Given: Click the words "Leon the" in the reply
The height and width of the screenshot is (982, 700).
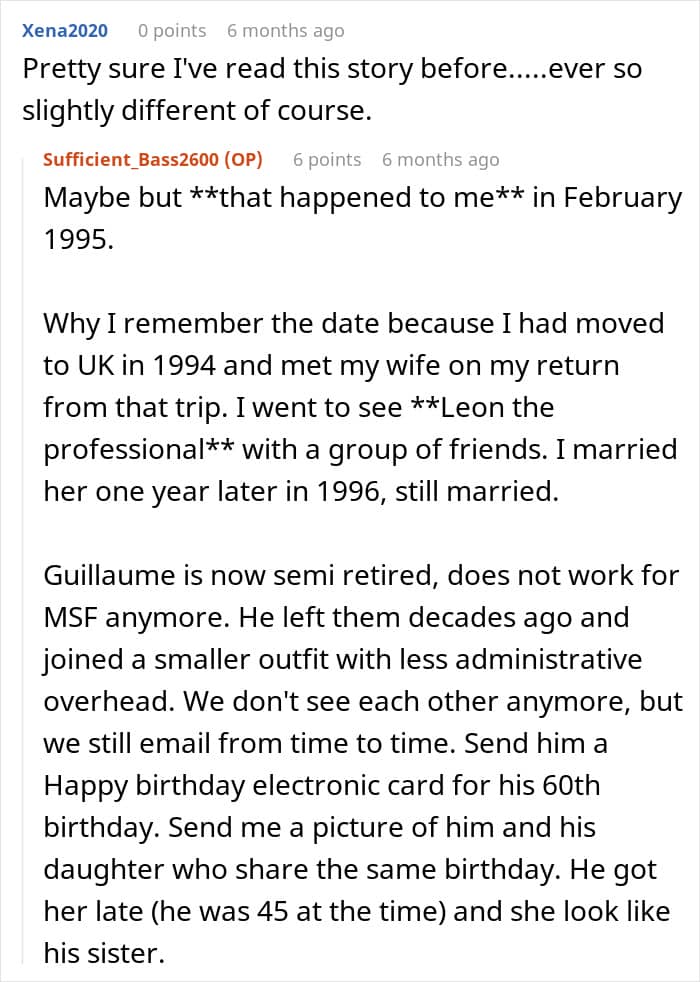Looking at the screenshot, I should pos(482,407).
